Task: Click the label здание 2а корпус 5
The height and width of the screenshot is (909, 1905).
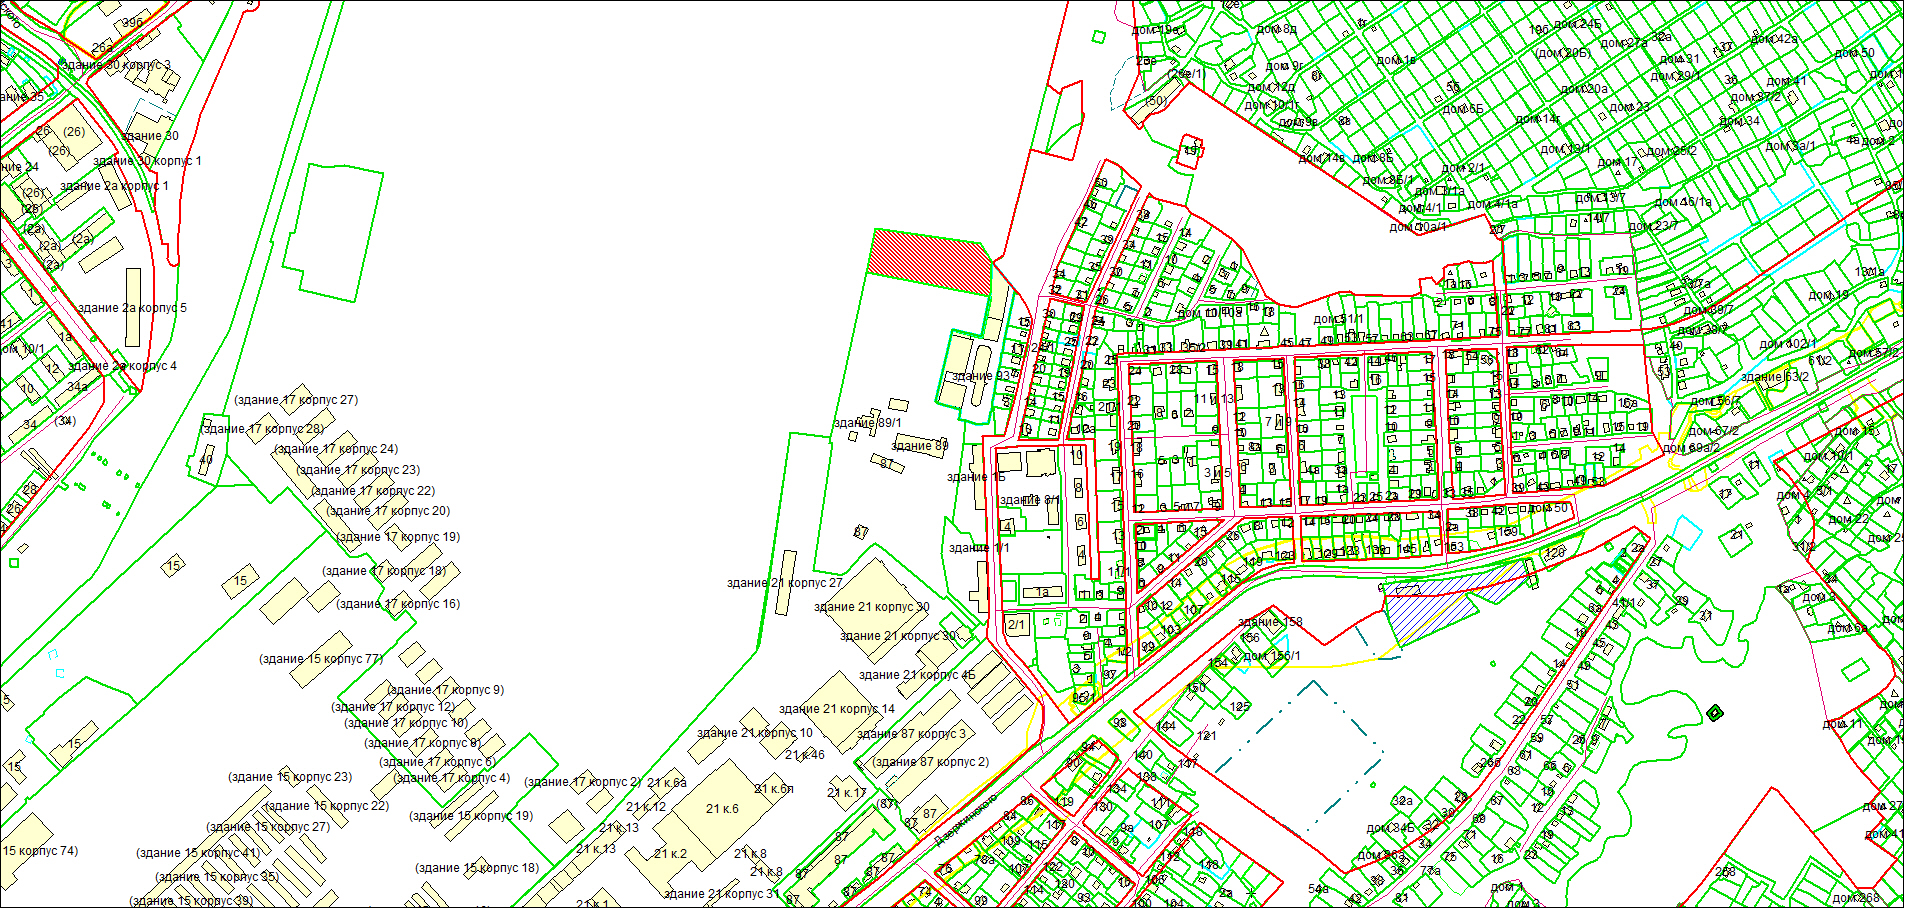Action: point(132,308)
